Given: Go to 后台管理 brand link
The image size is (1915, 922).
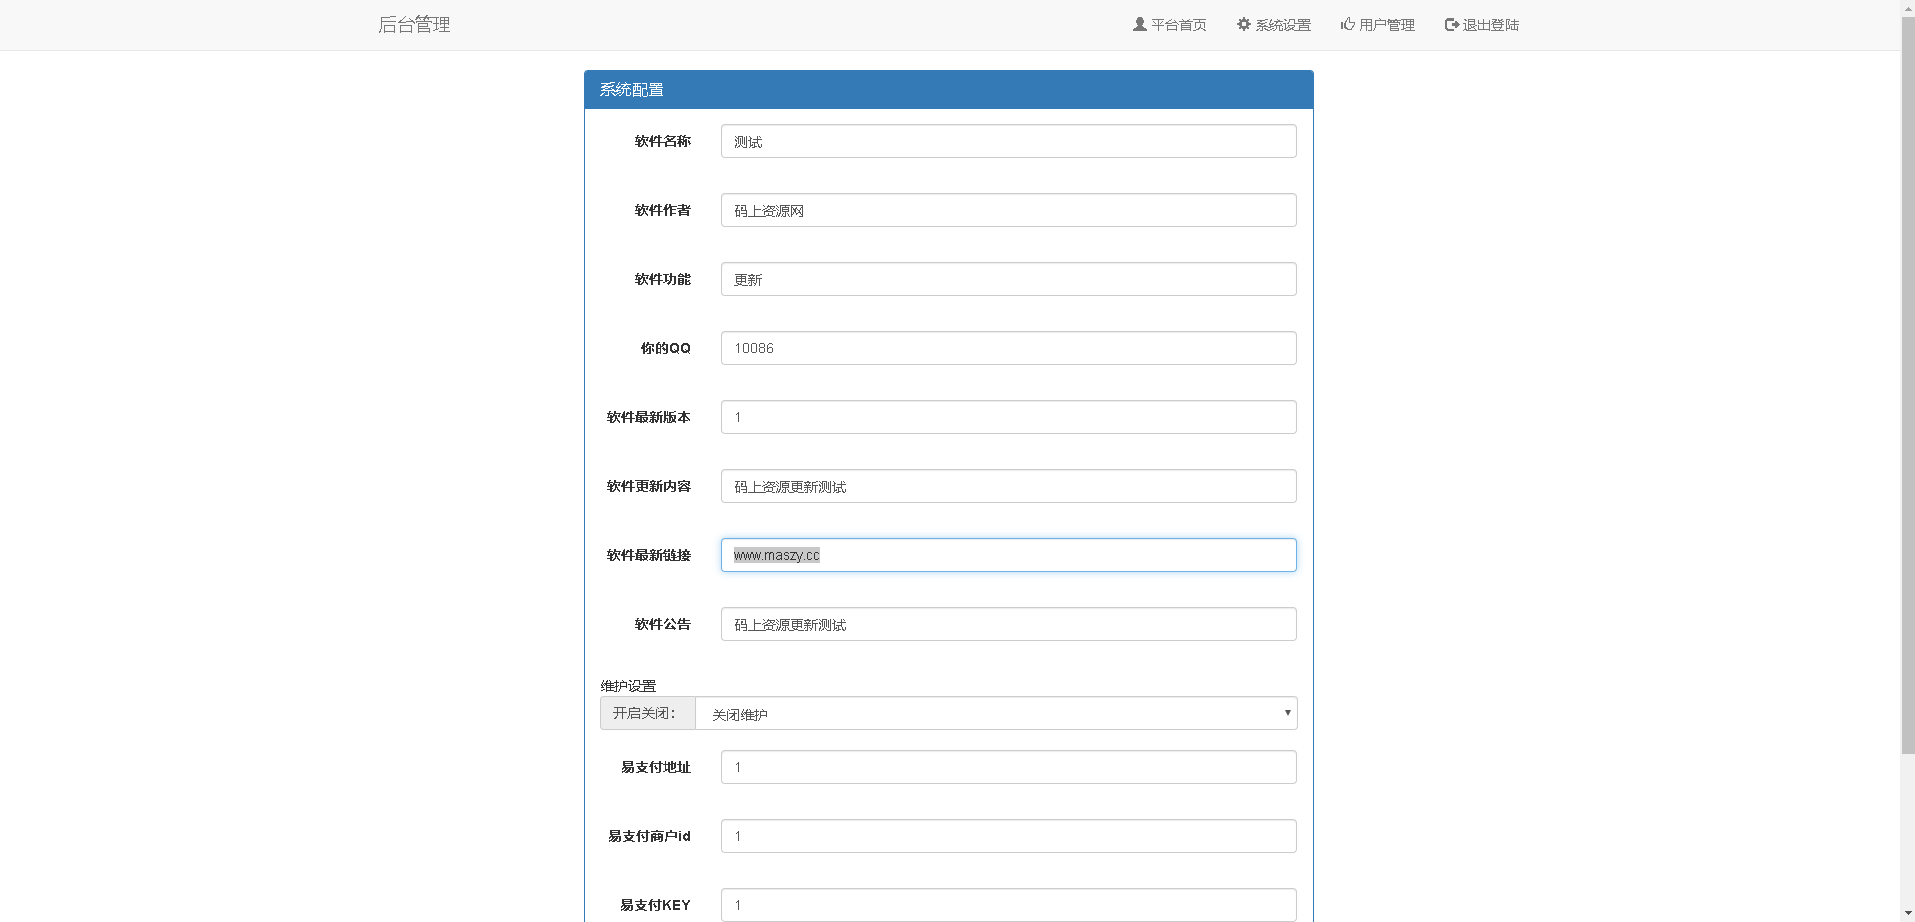Looking at the screenshot, I should 414,25.
